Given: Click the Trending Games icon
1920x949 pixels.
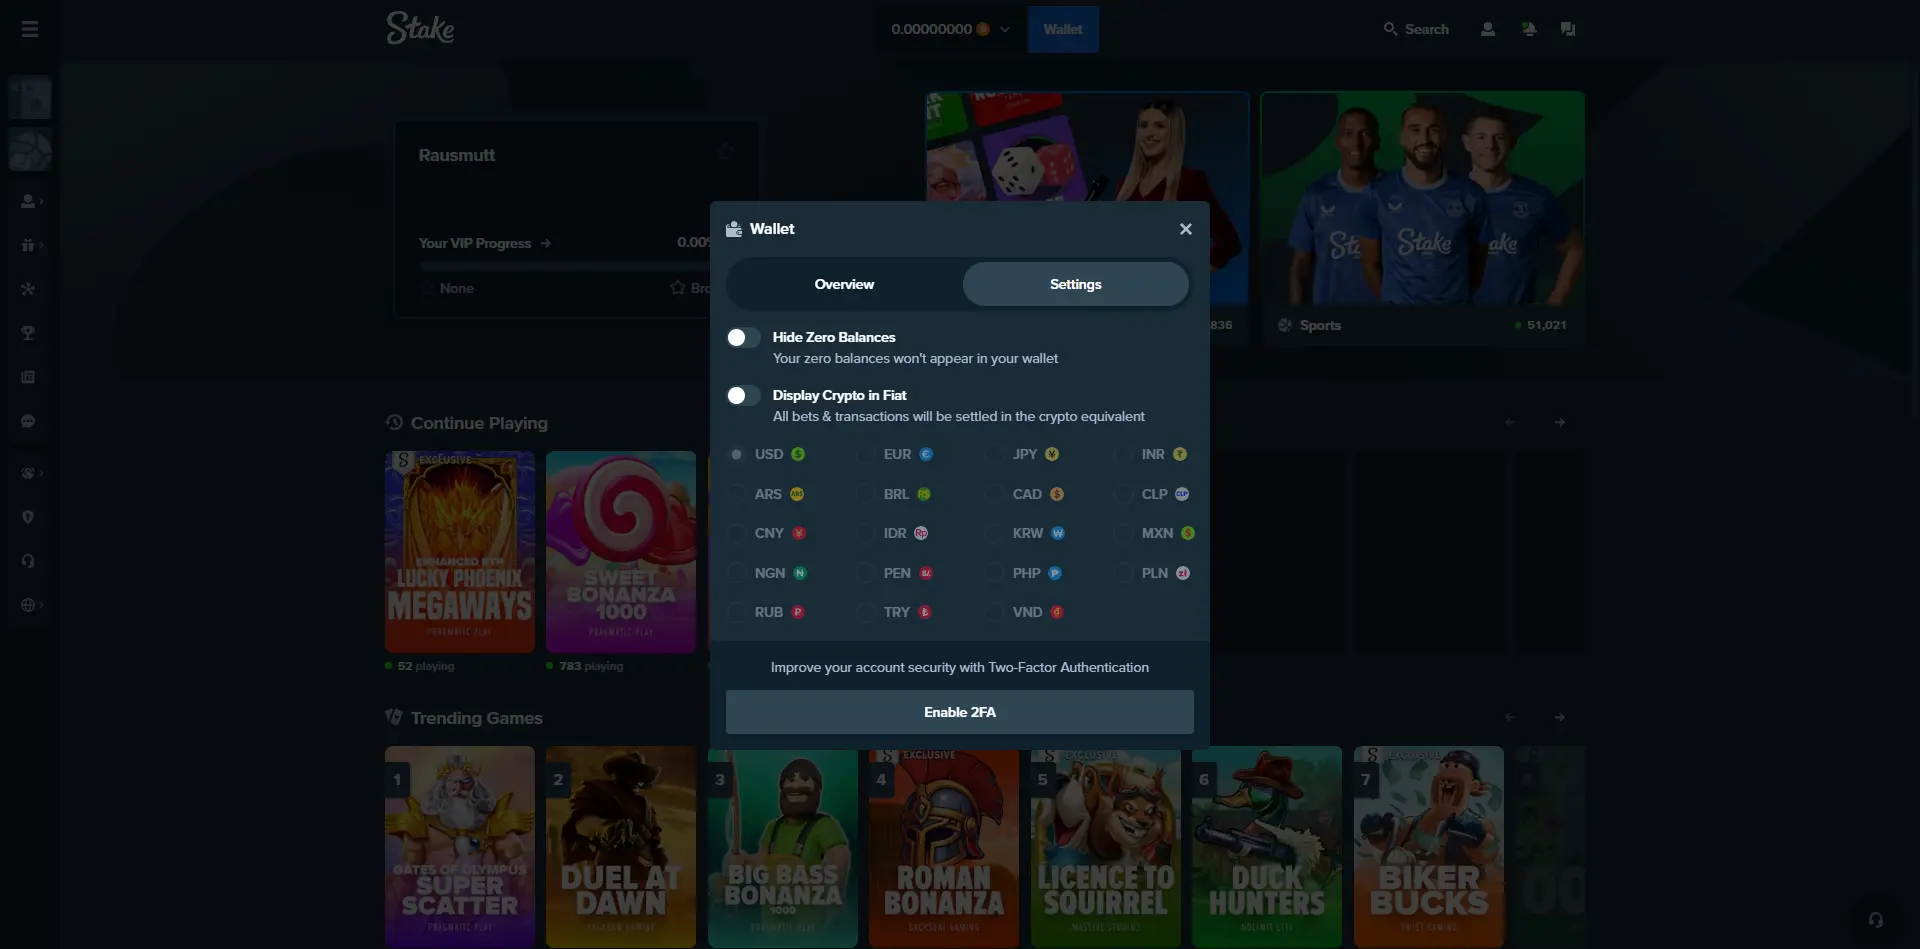Looking at the screenshot, I should point(394,717).
